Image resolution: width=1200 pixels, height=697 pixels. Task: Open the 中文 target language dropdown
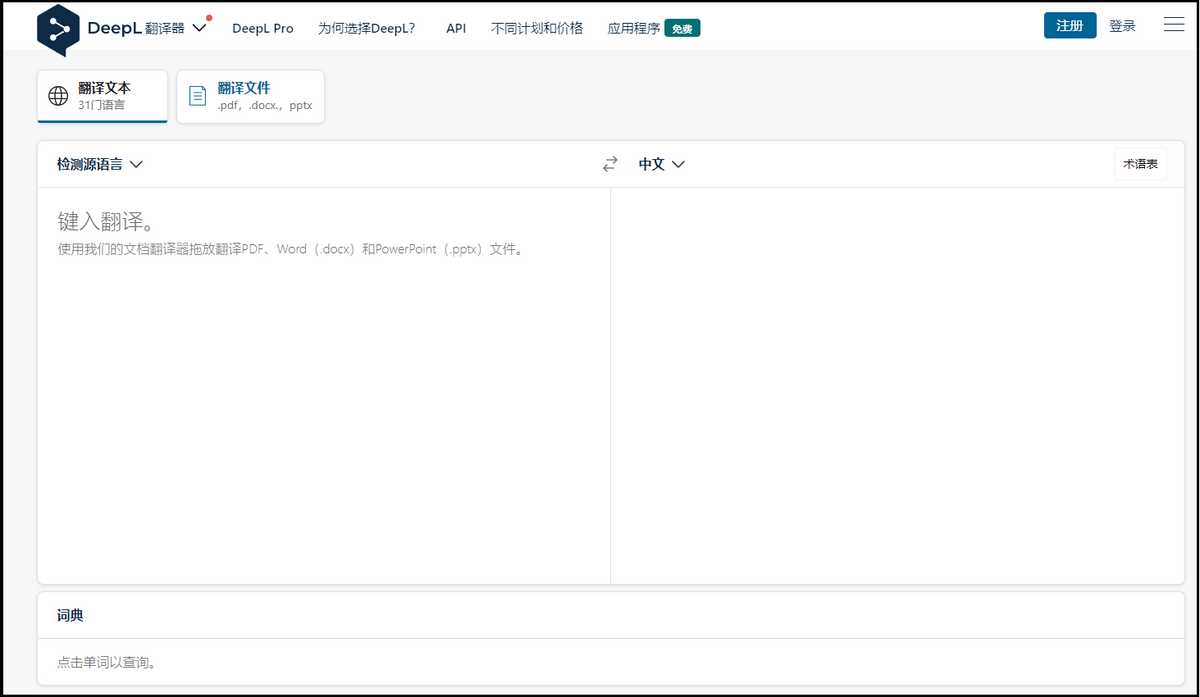pos(662,164)
